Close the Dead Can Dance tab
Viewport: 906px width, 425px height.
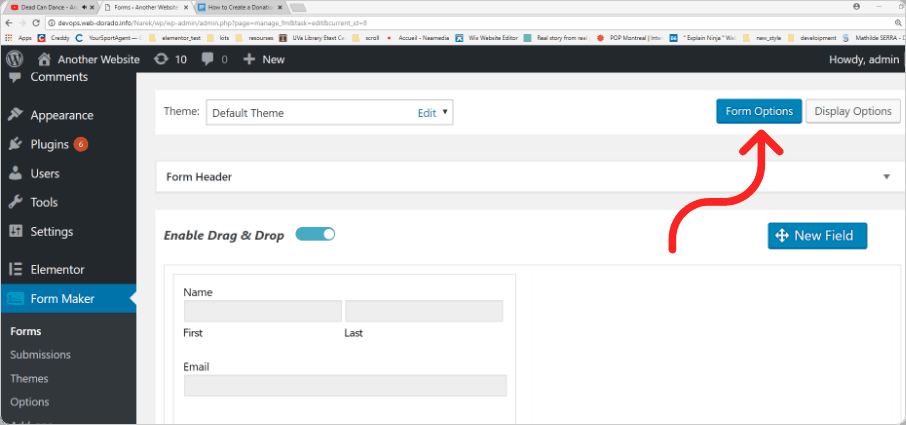[92, 8]
